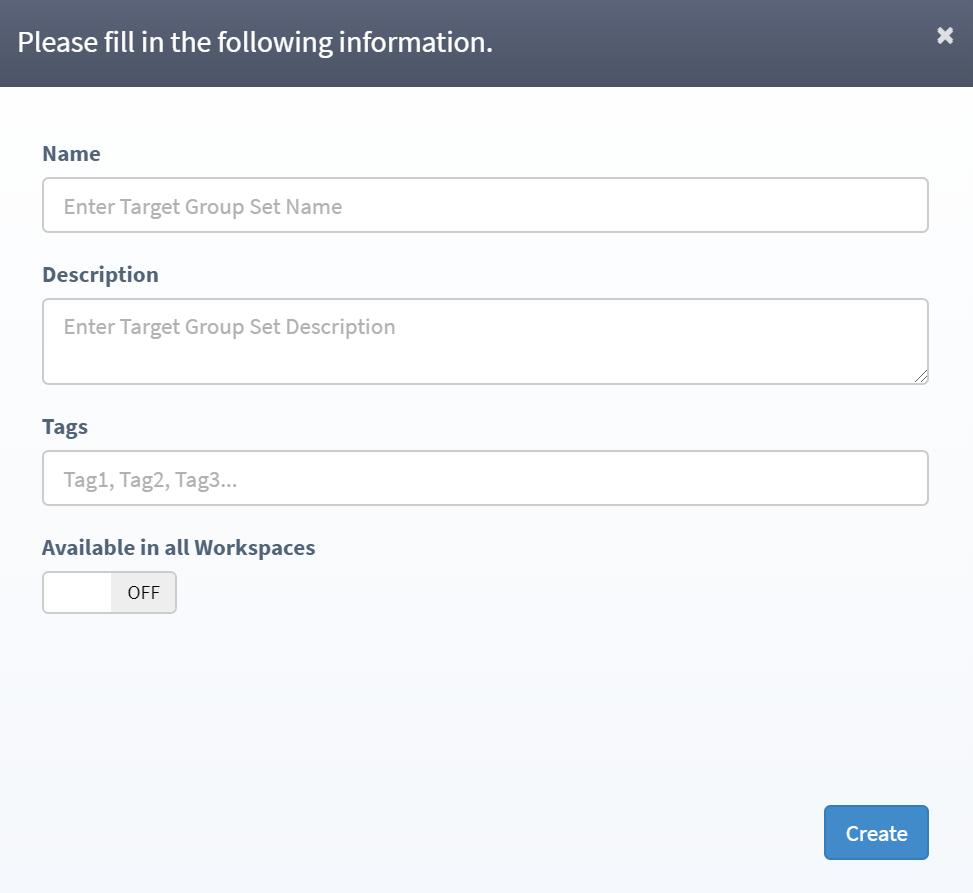This screenshot has width=973, height=893.
Task: Click the resize grip of the Description box
Action: tap(921, 376)
